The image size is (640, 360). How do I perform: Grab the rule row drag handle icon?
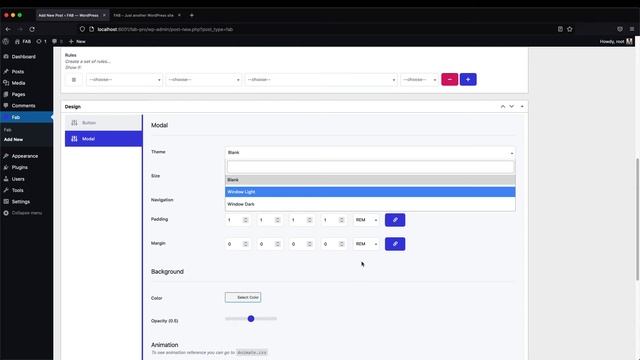tap(74, 80)
